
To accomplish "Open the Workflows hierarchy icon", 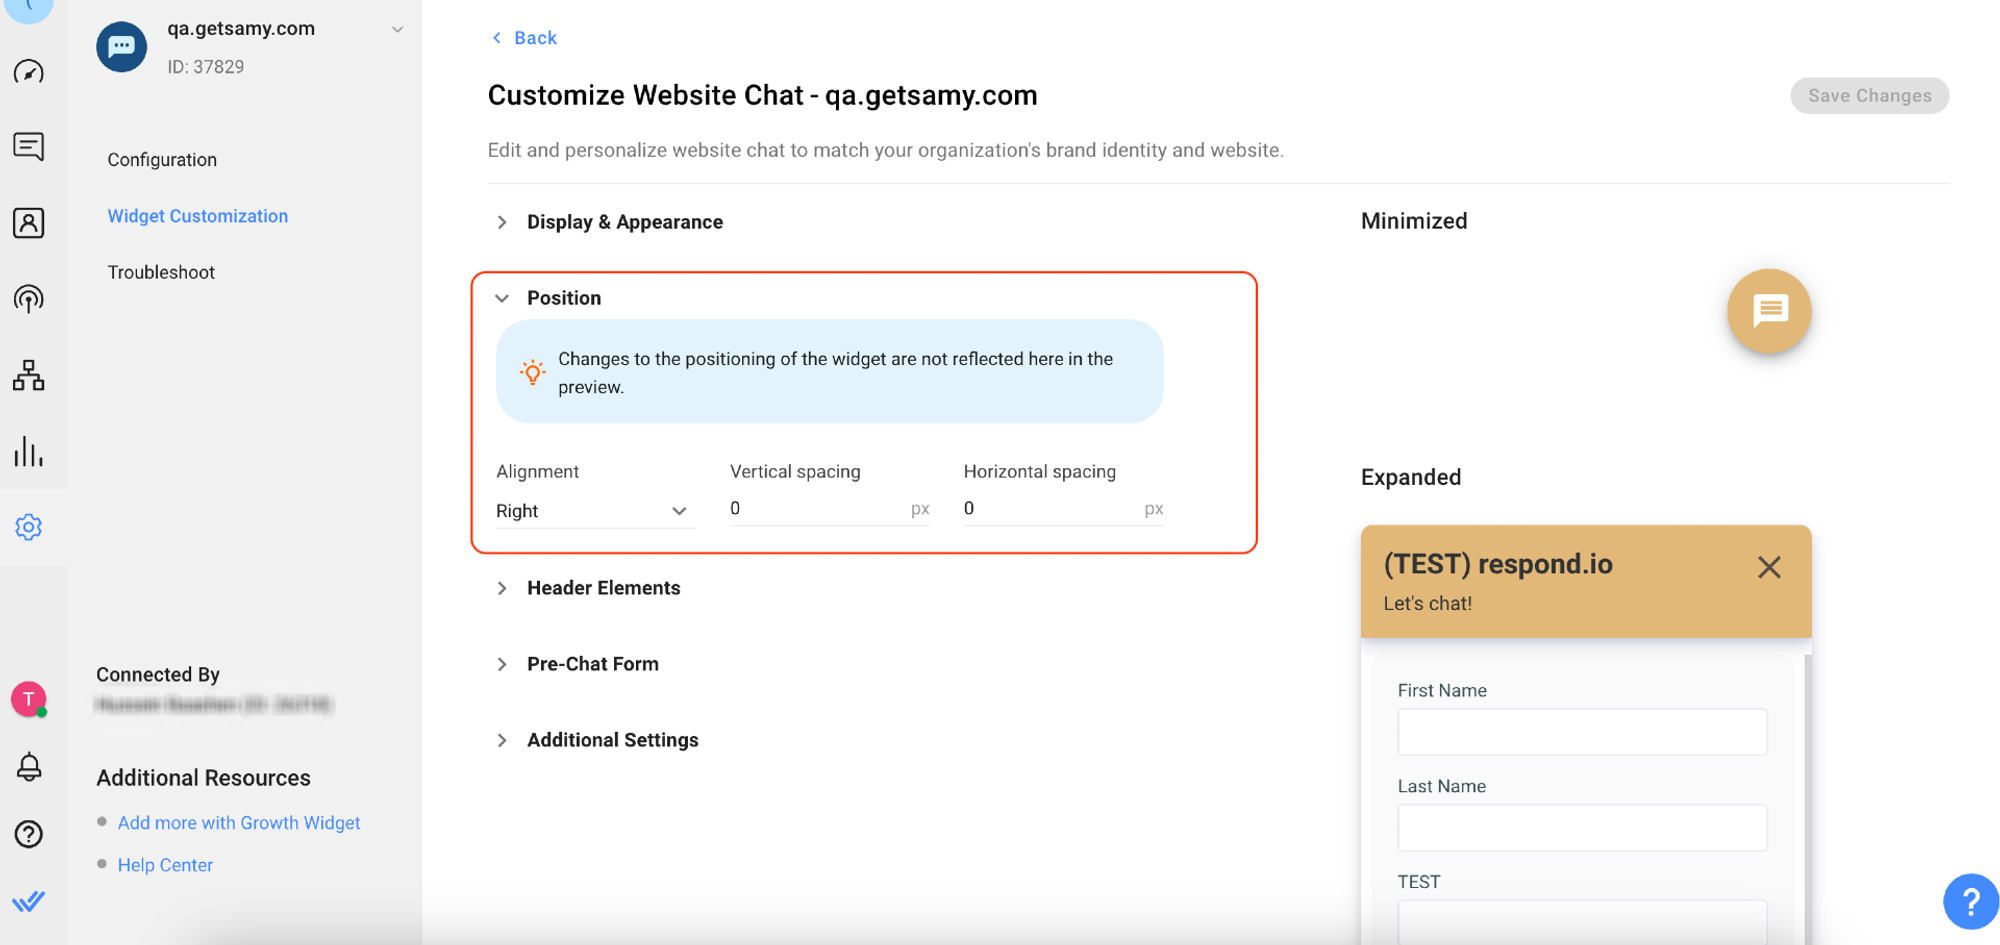I will pos(29,375).
